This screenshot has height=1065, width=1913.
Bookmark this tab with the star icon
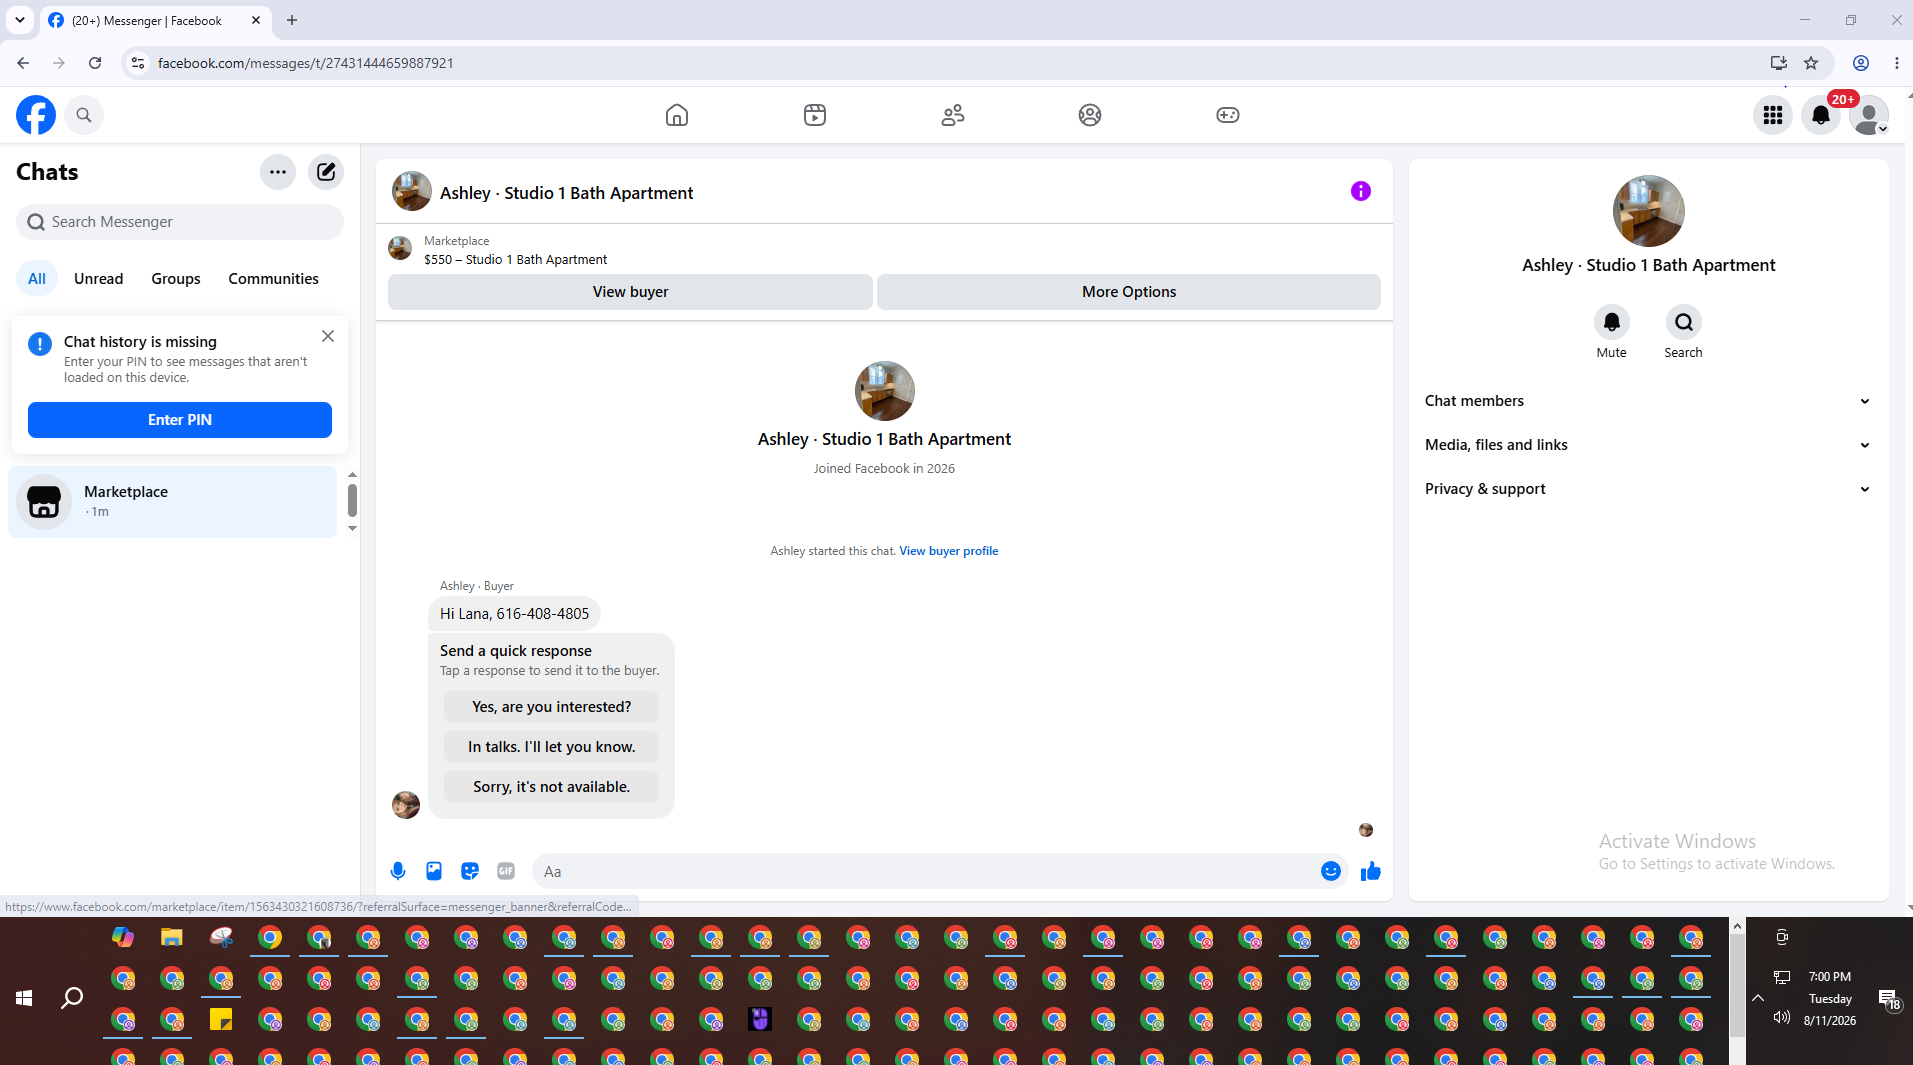(1811, 63)
